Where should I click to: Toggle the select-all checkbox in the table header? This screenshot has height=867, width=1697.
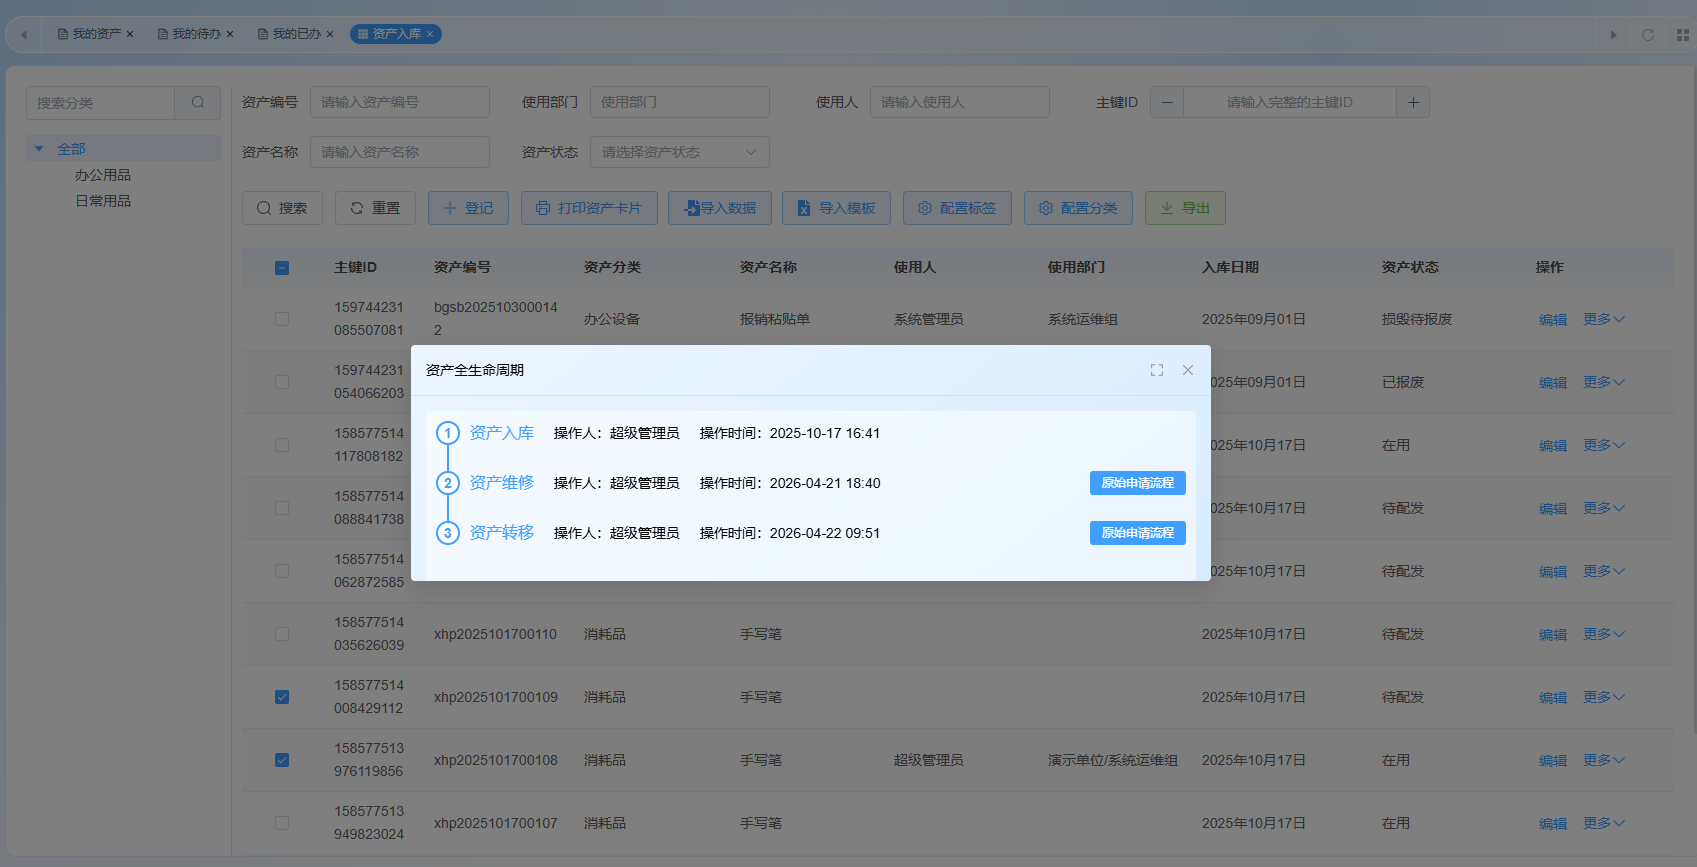(282, 268)
